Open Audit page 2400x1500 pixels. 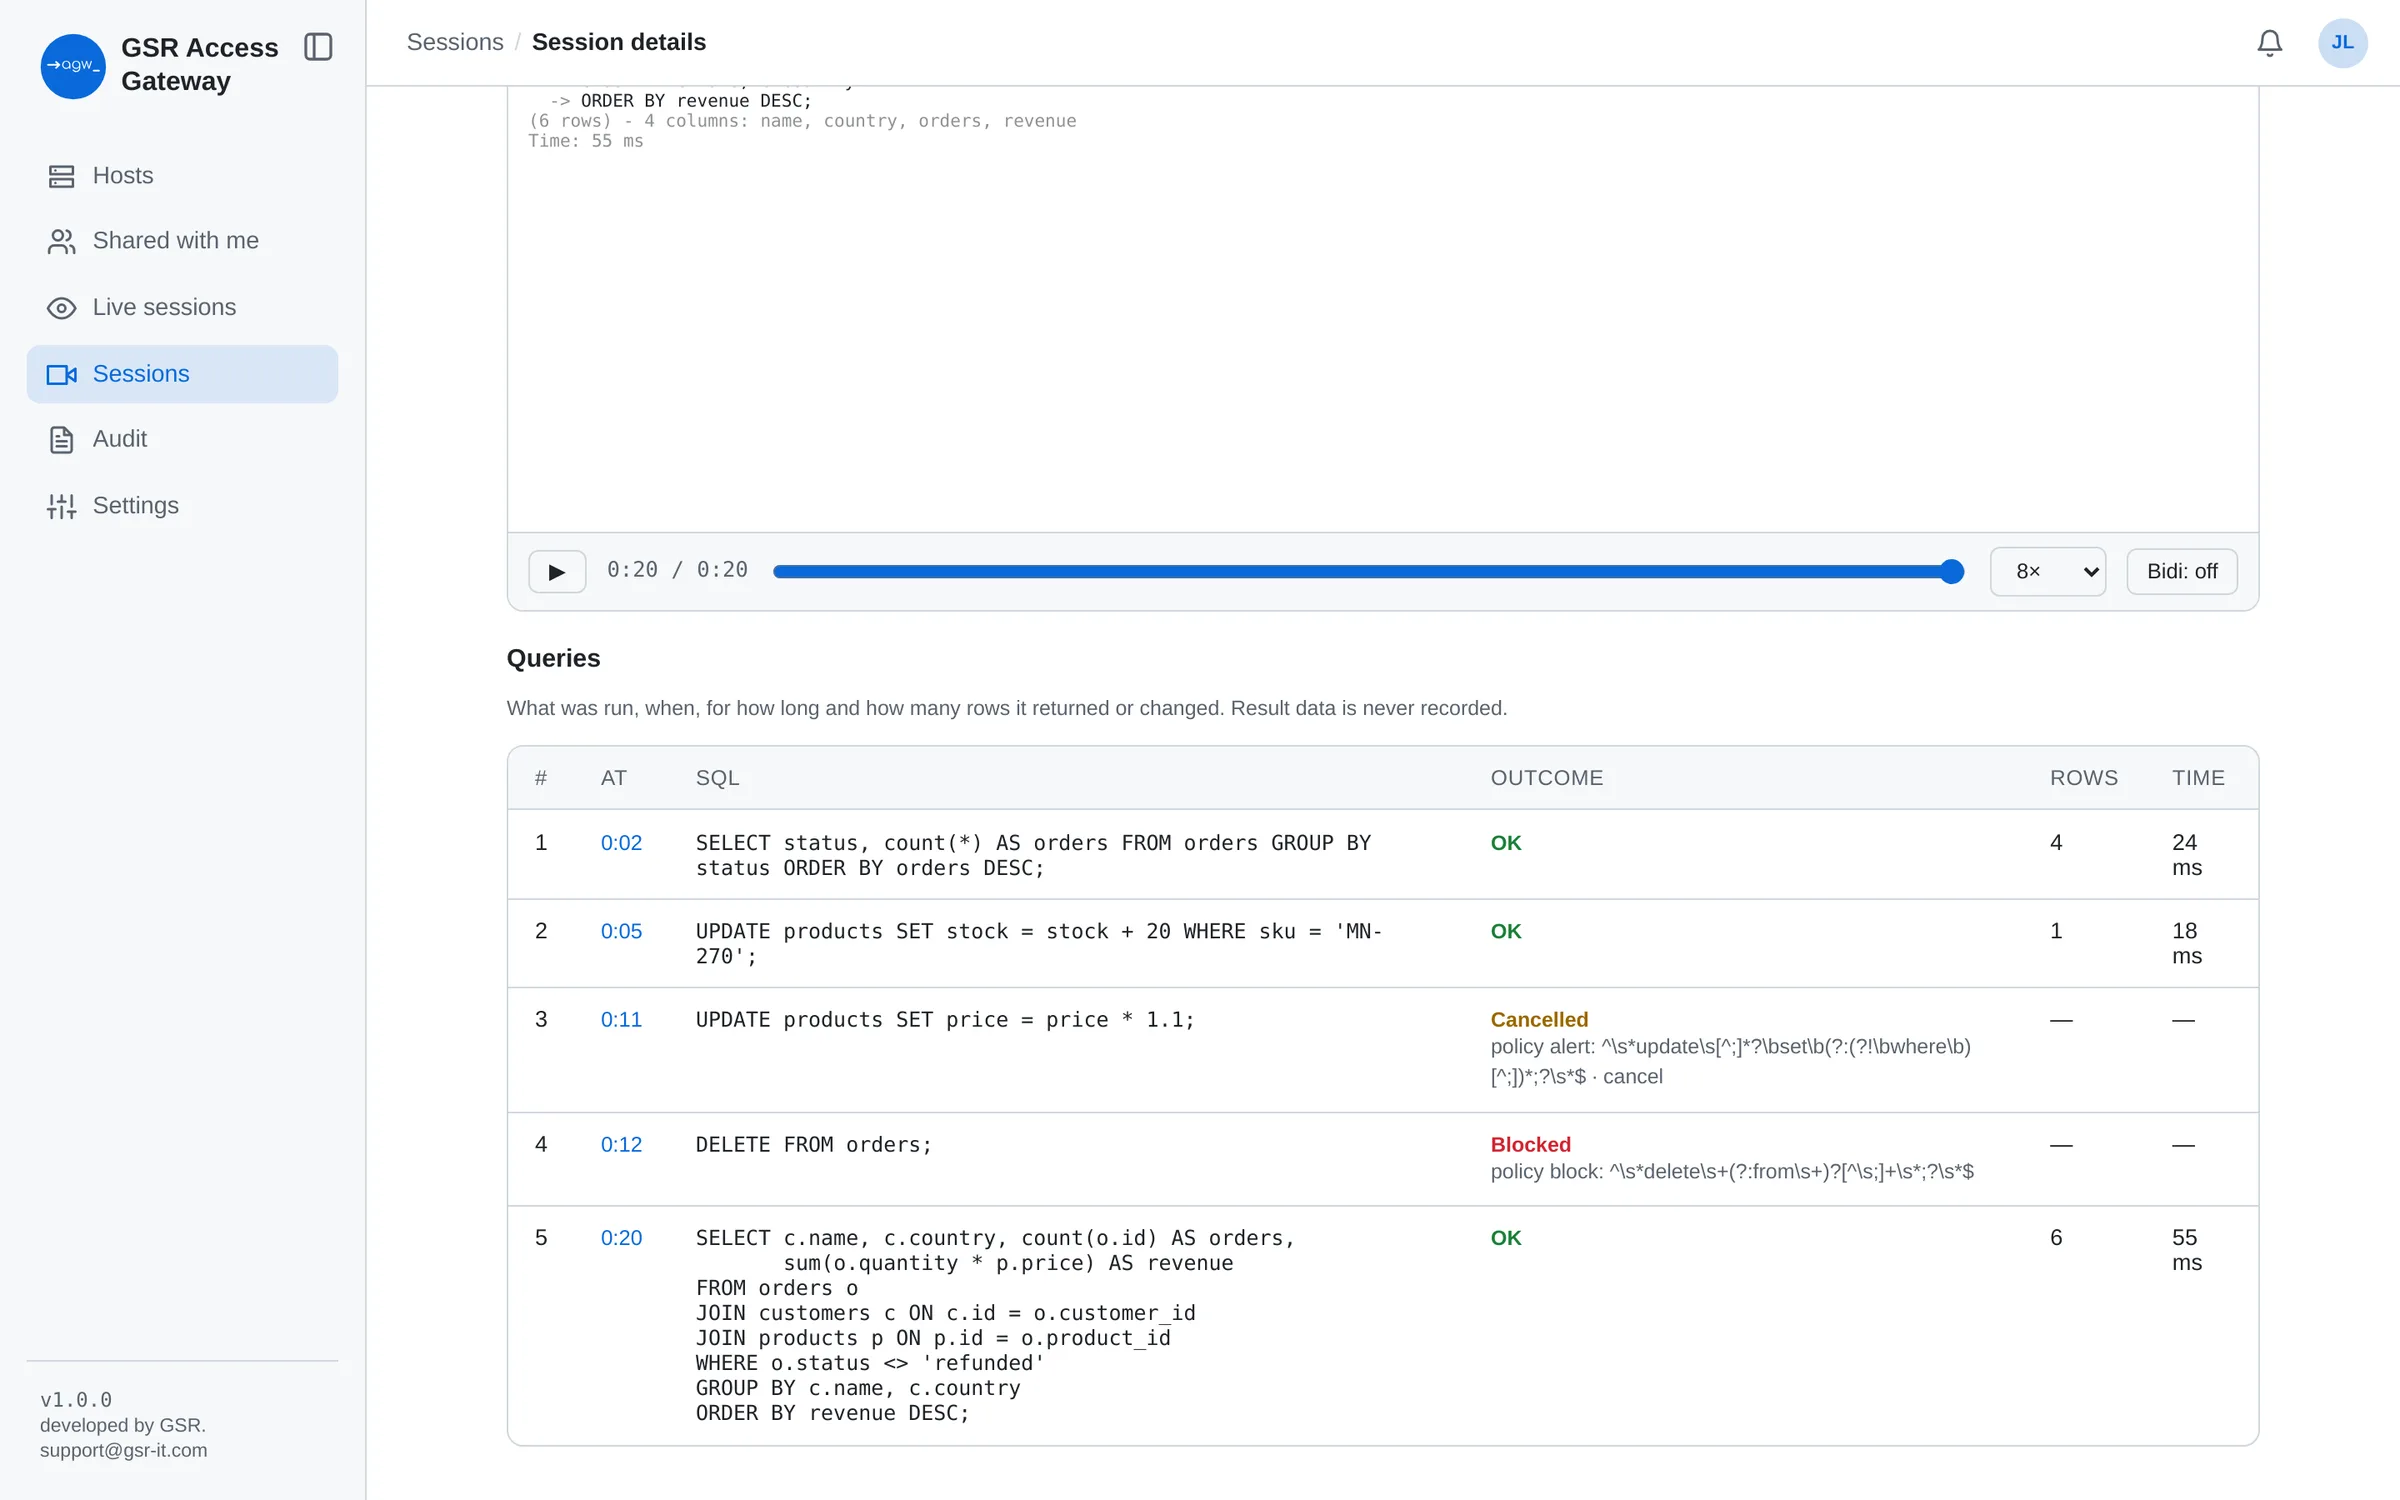point(182,440)
